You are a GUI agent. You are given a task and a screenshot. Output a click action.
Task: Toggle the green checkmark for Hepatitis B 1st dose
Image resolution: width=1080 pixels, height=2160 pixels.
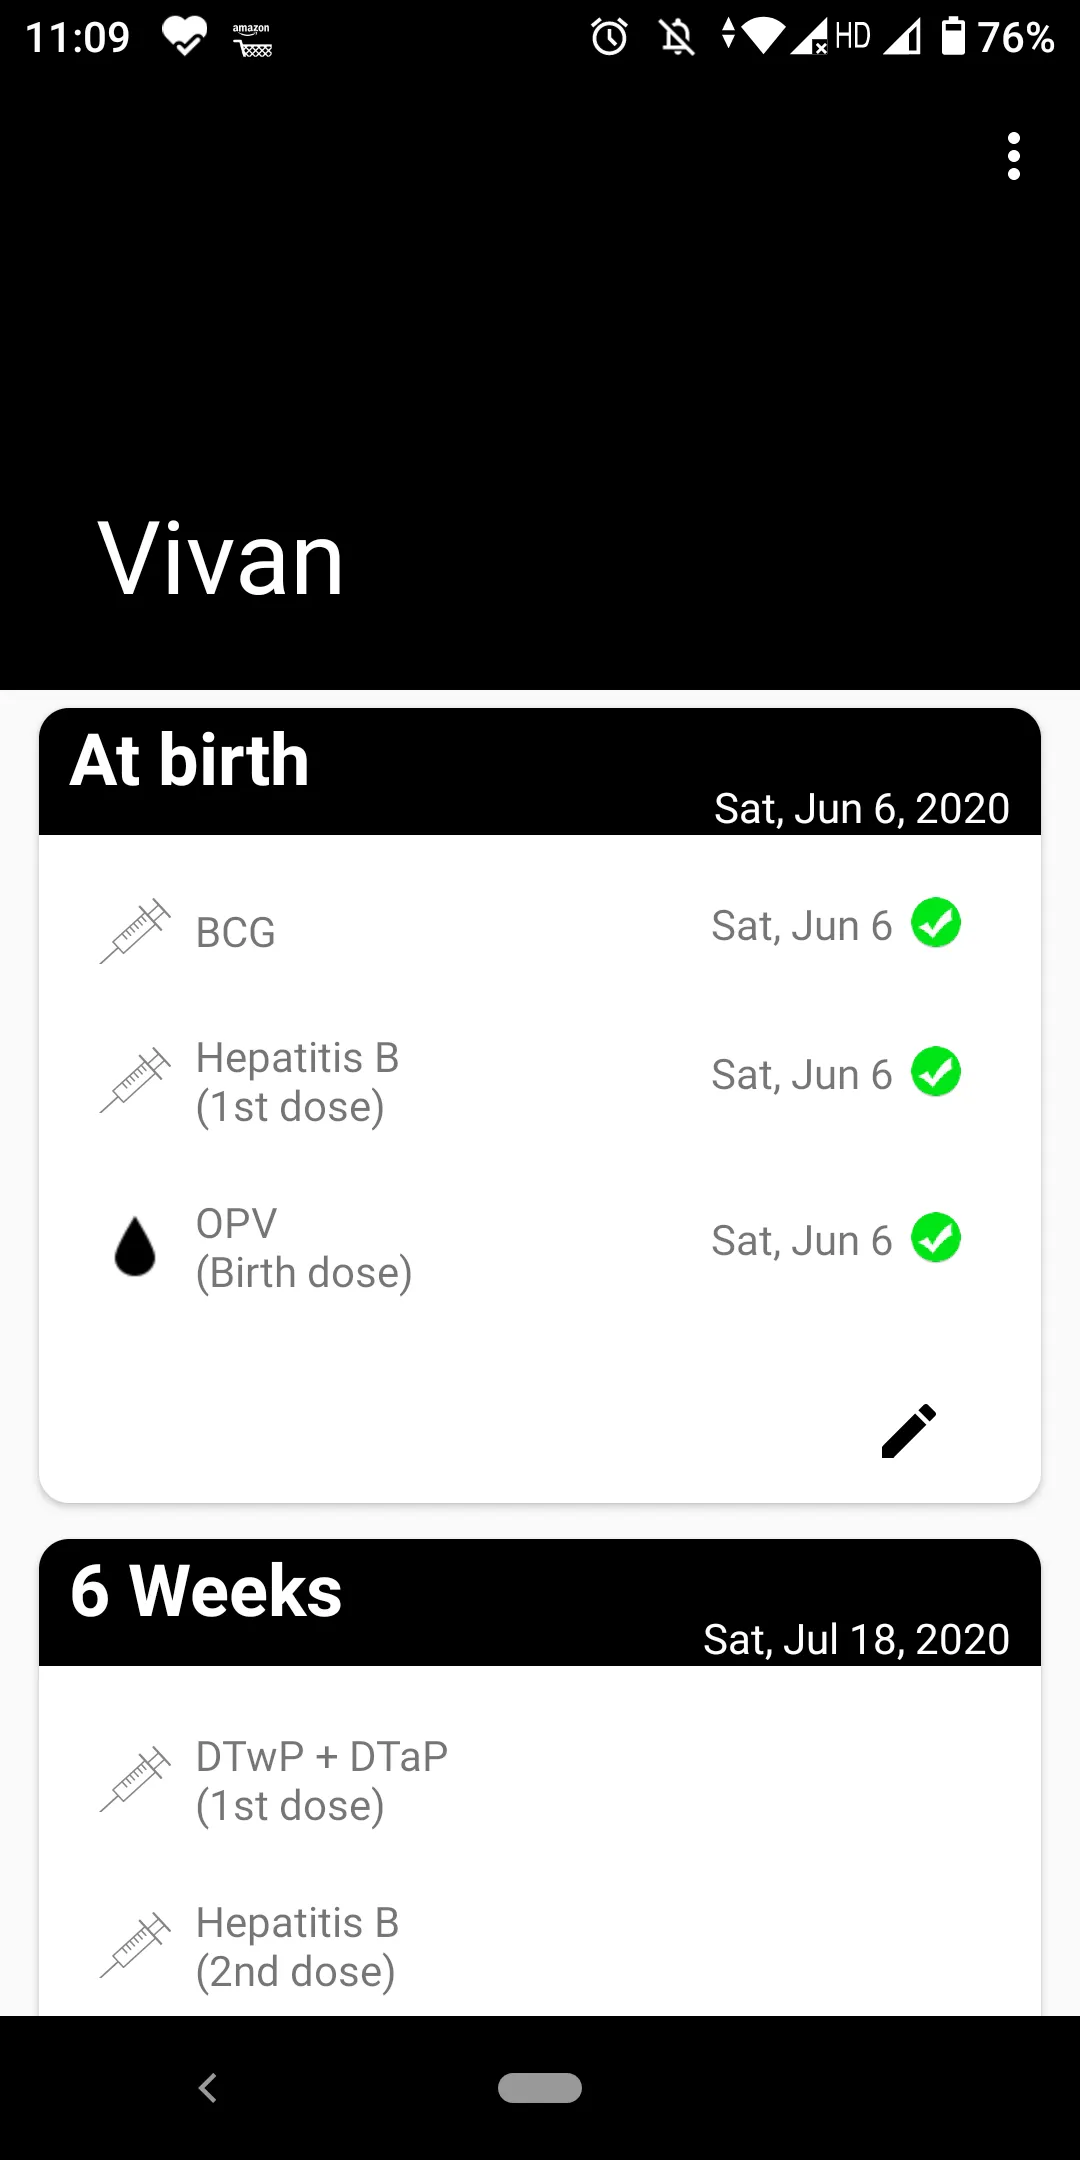[936, 1072]
